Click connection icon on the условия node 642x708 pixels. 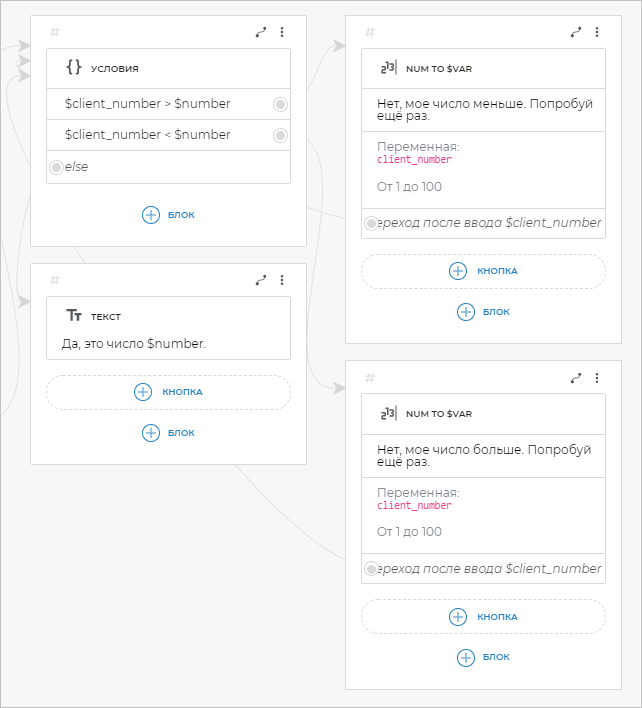pyautogui.click(x=261, y=32)
